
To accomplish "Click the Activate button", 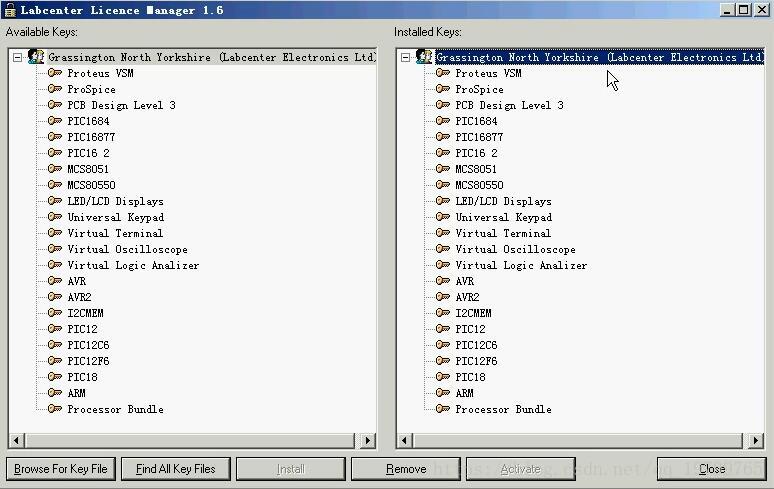I will pyautogui.click(x=521, y=469).
